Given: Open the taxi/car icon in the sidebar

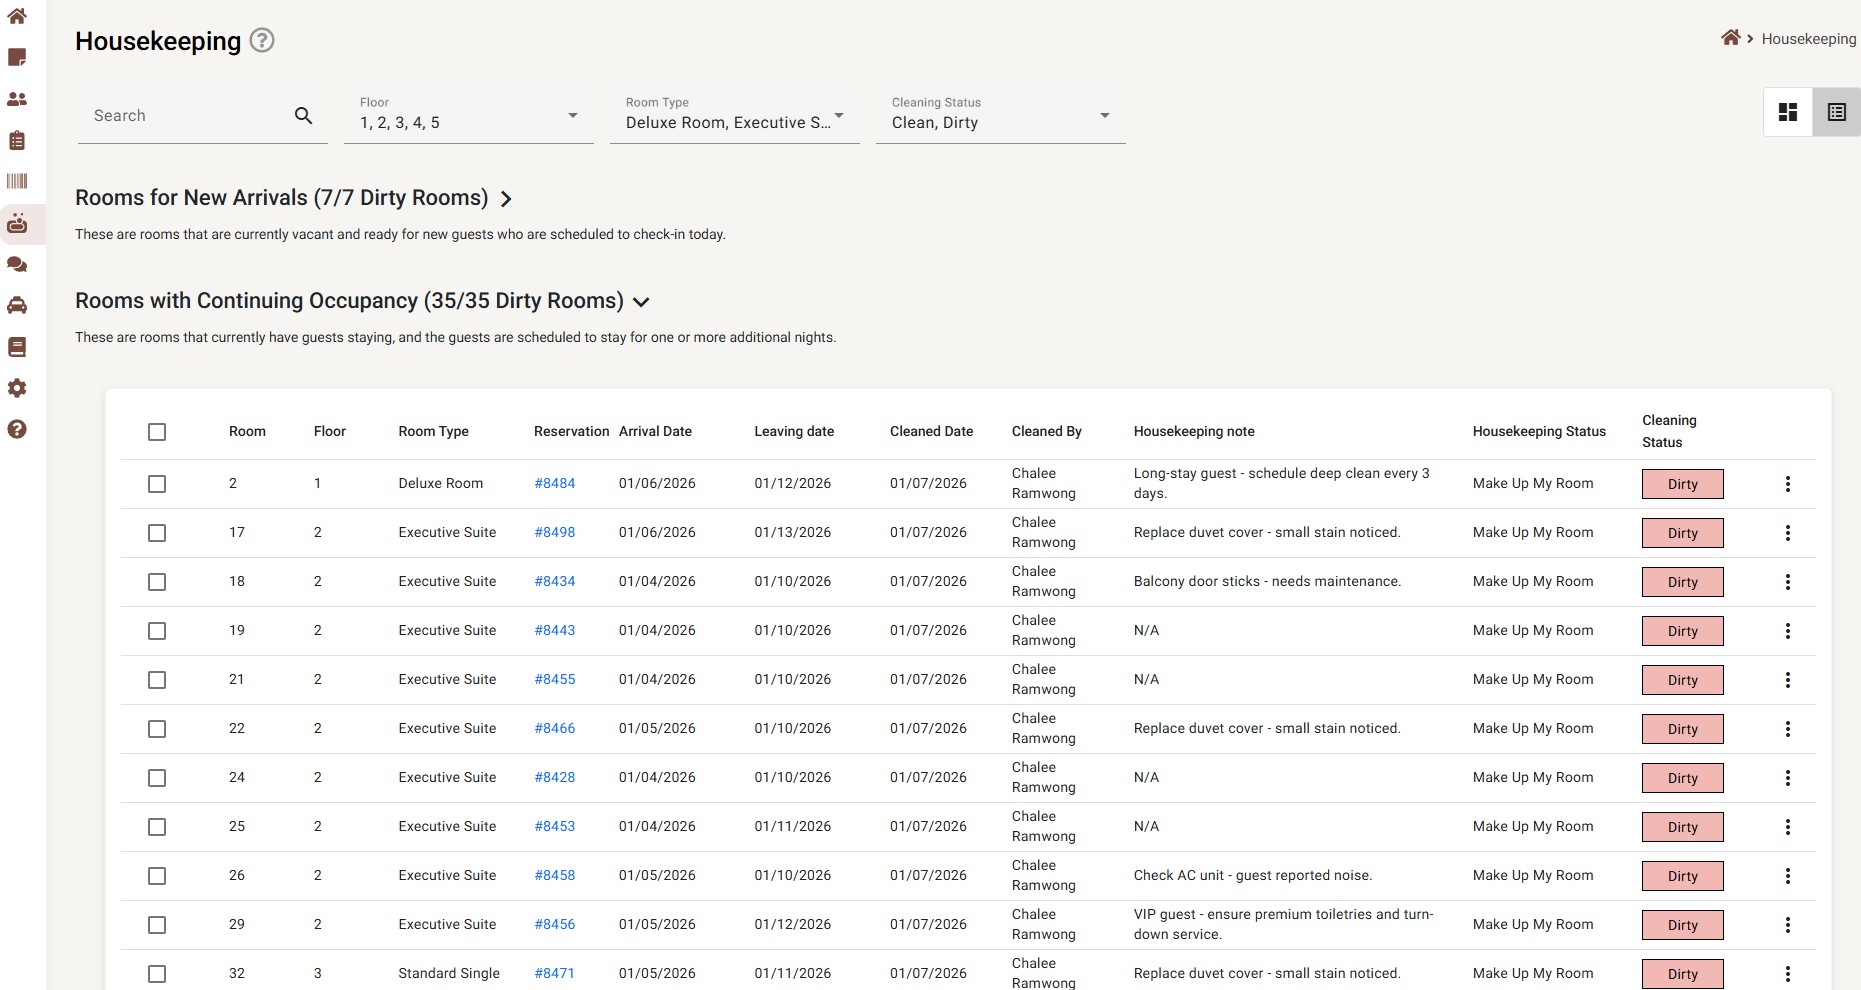Looking at the screenshot, I should (17, 306).
